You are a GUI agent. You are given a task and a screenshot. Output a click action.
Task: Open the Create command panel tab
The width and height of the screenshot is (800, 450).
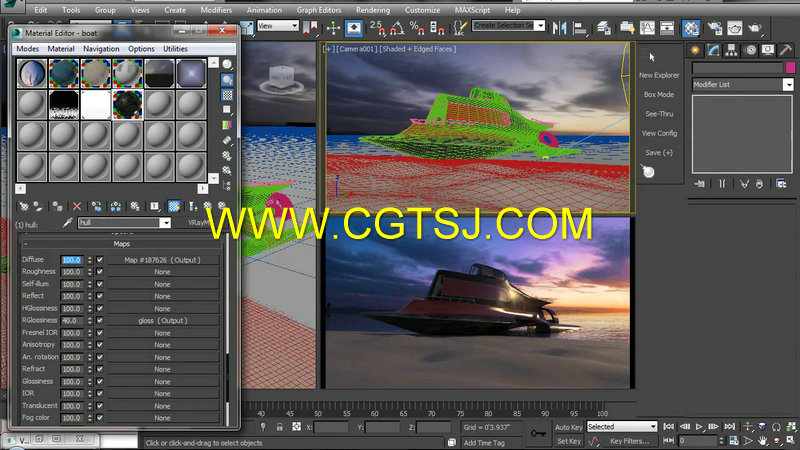694,50
